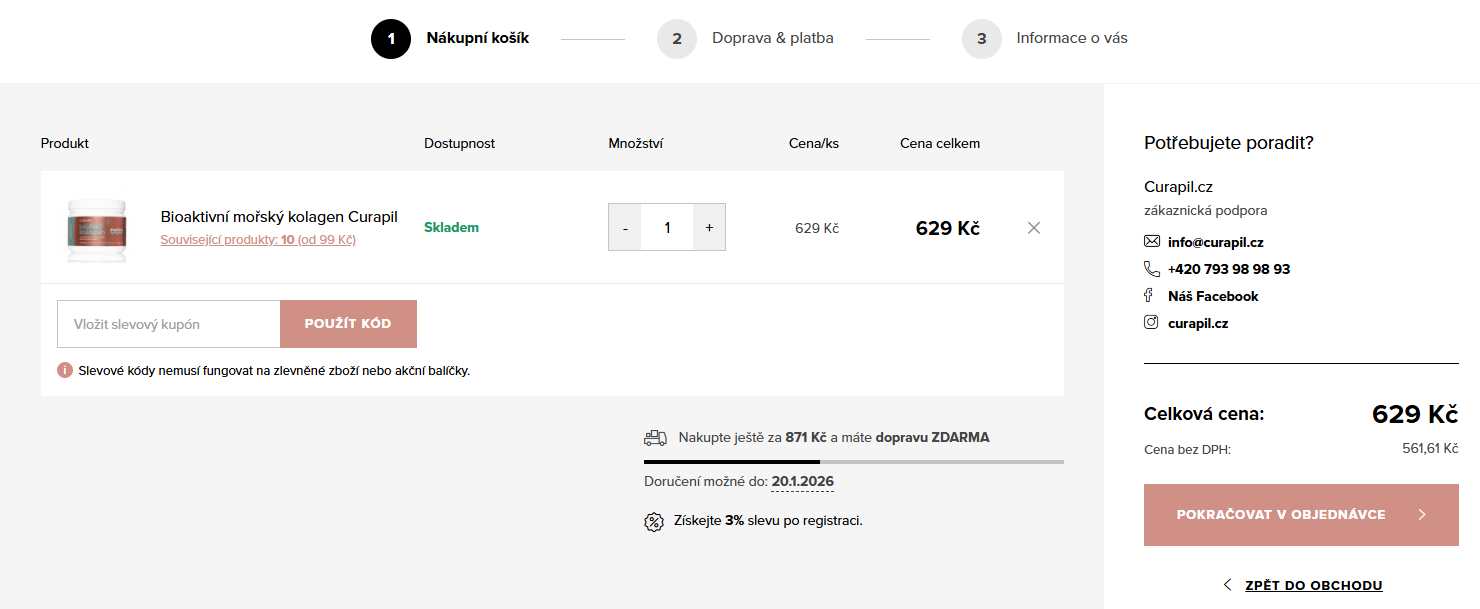Open the Související produkty link
The width and height of the screenshot is (1480, 609).
pos(258,240)
